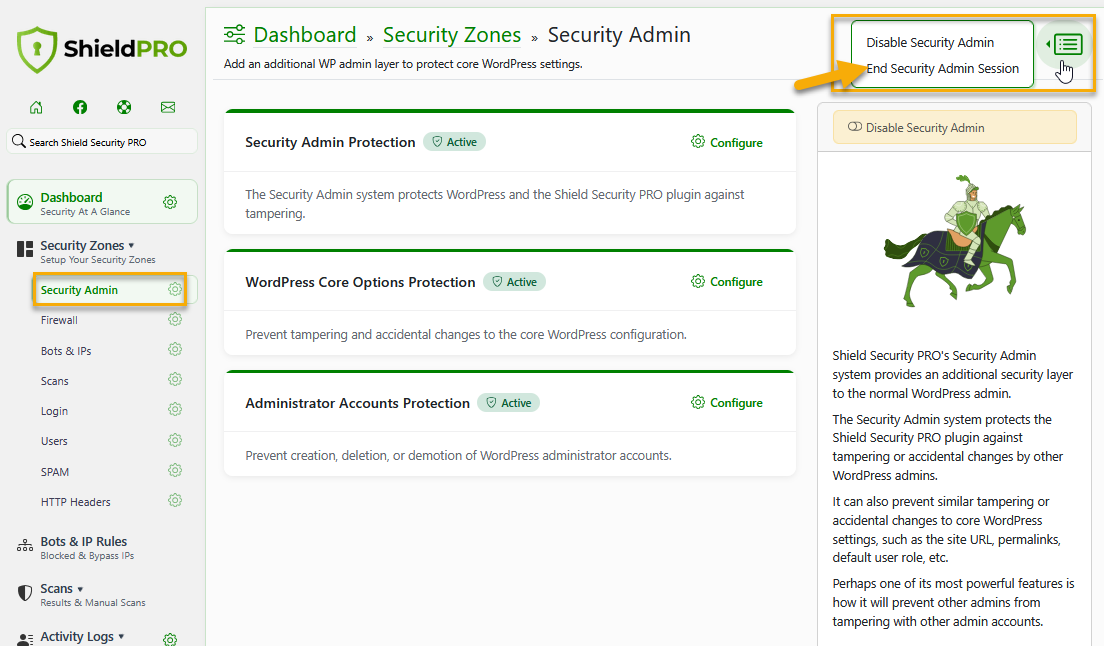Image resolution: width=1104 pixels, height=646 pixels.
Task: Open Users in the sidebar
Action: click(x=54, y=441)
